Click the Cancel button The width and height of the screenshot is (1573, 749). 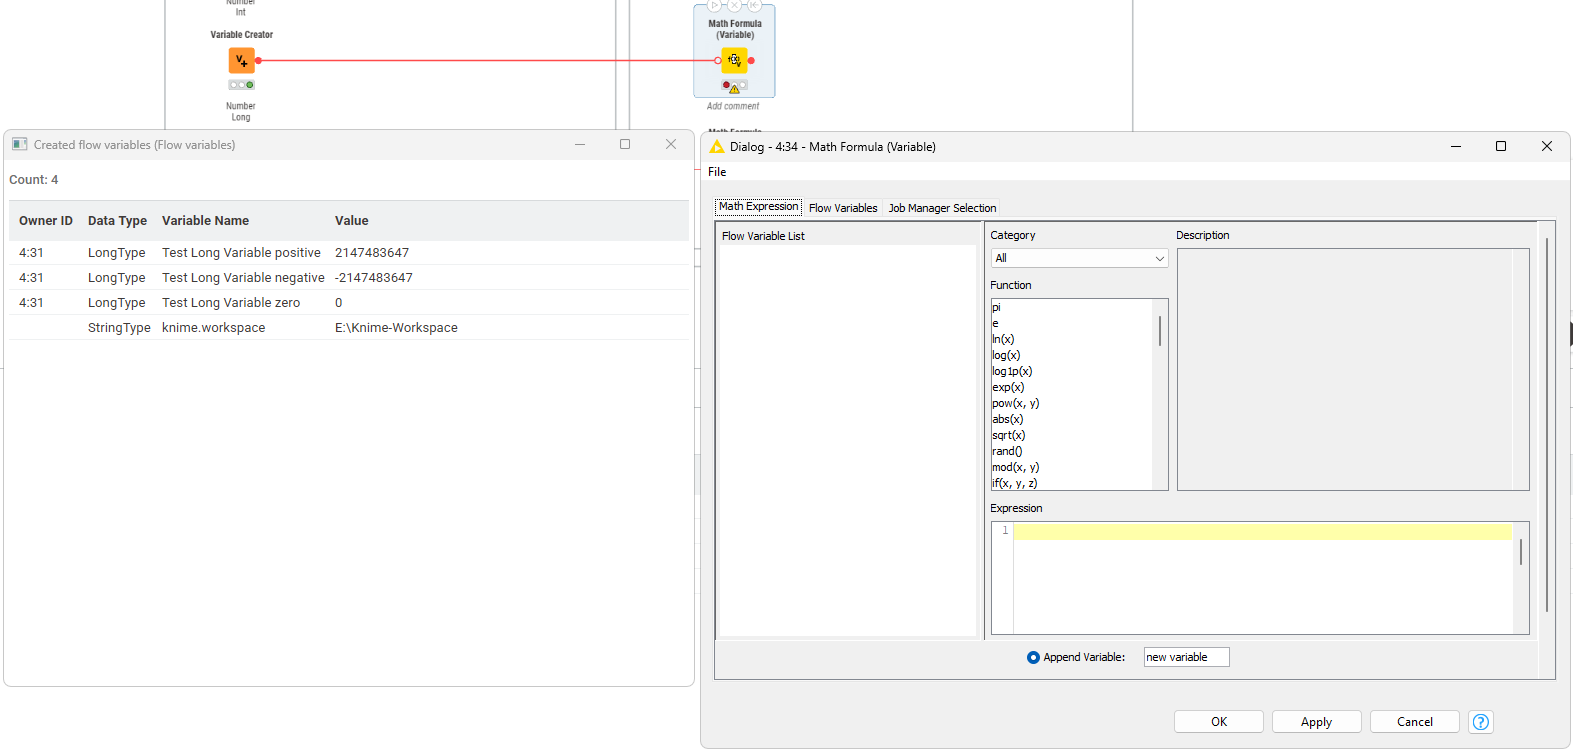(x=1414, y=722)
